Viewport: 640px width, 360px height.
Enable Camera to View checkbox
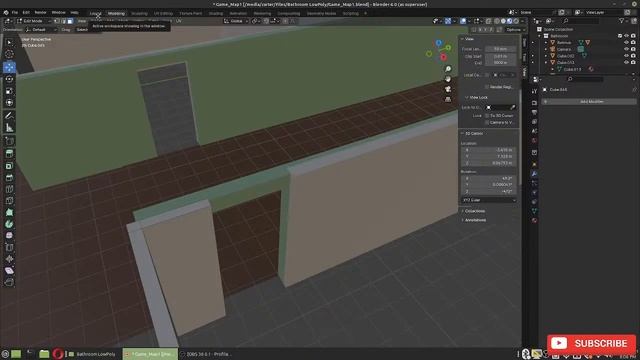coord(487,122)
